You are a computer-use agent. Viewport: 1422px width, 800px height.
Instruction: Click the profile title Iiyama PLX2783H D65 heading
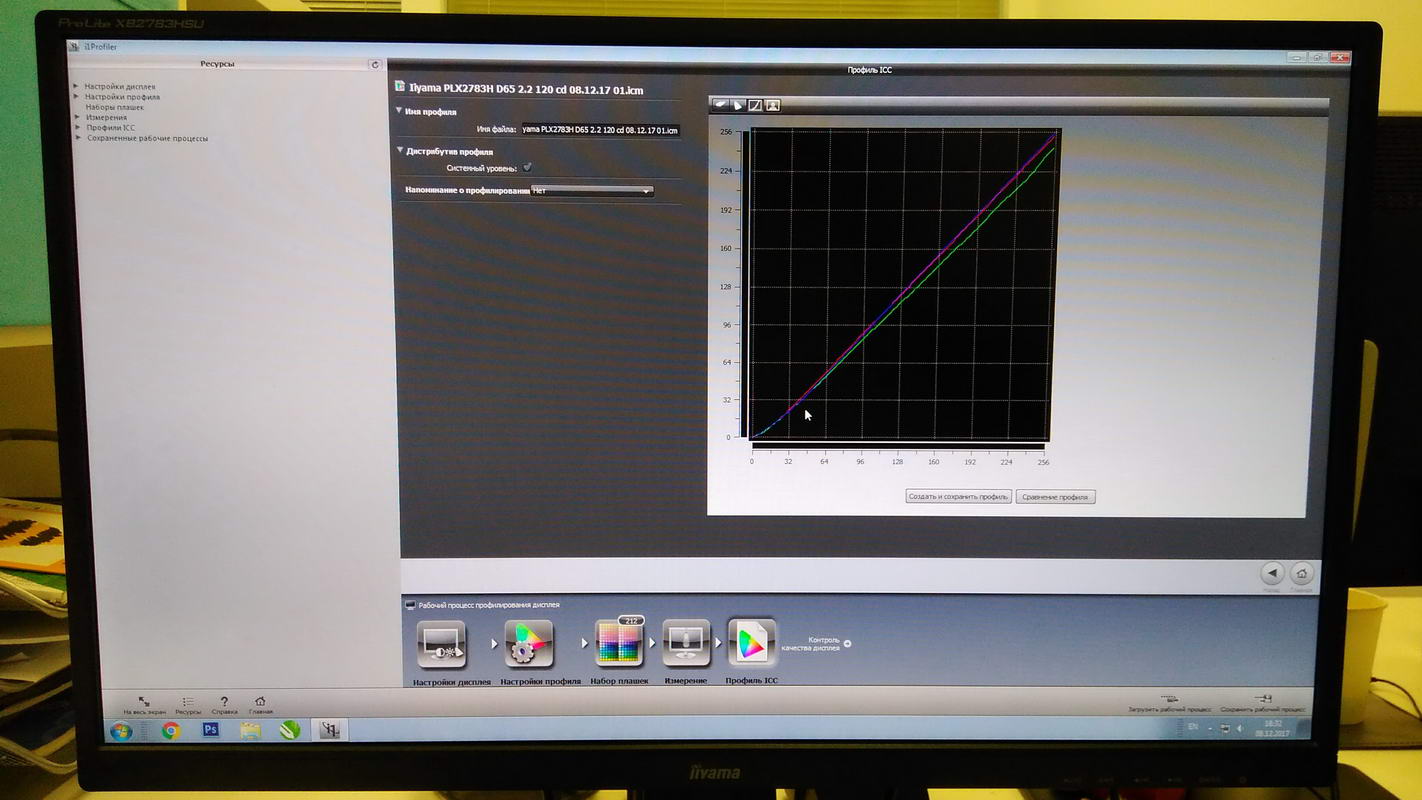click(526, 90)
